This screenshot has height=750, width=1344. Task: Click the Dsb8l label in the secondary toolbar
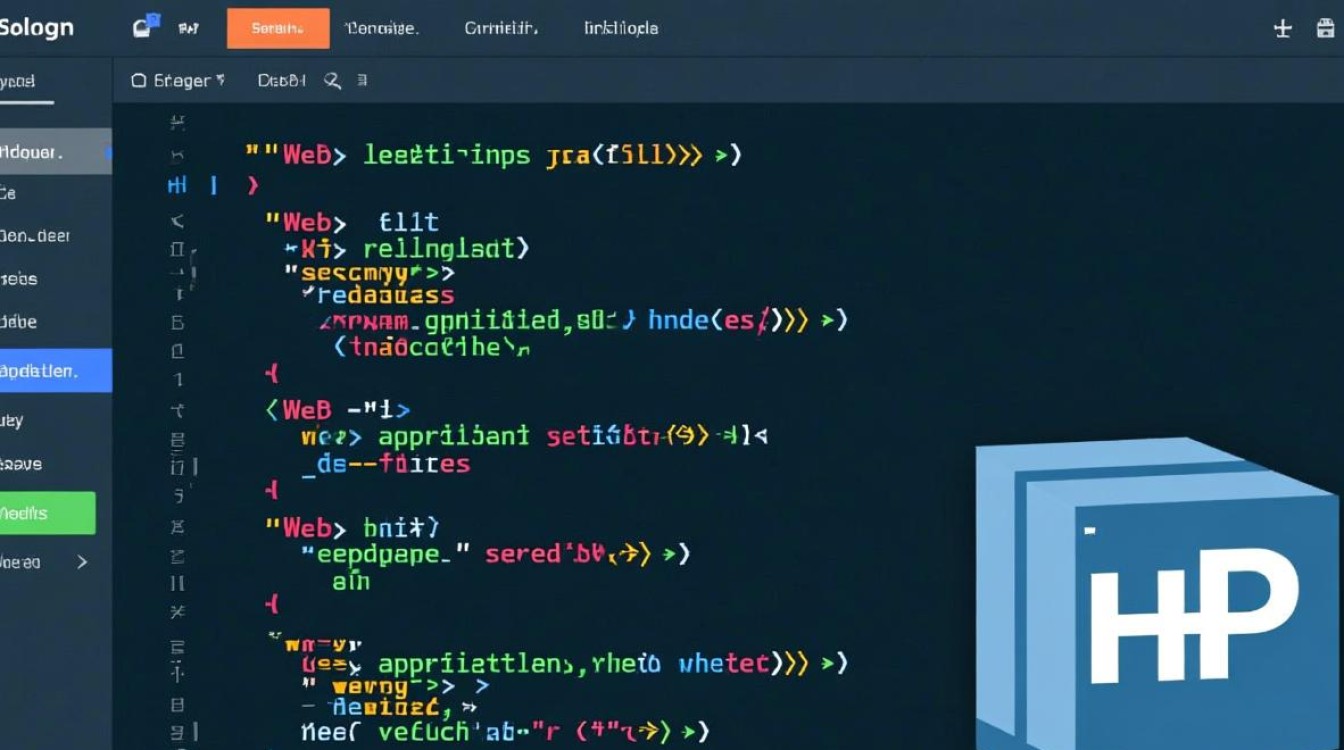(x=281, y=81)
